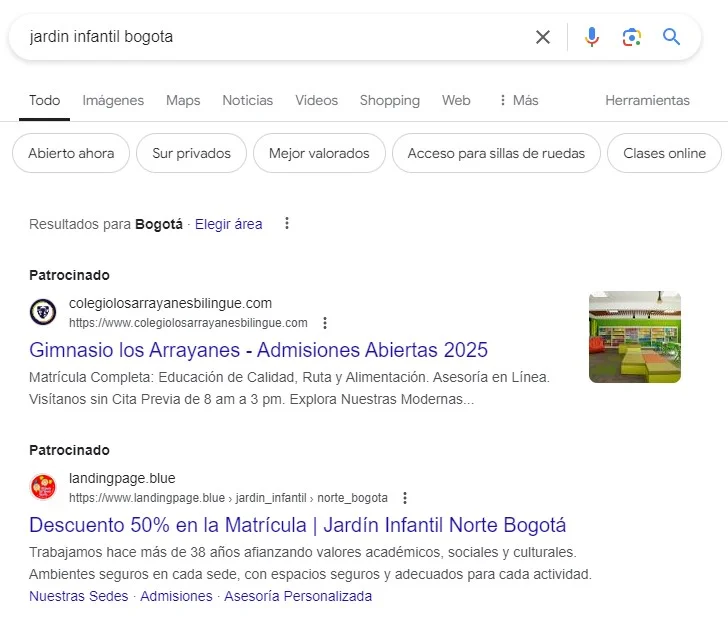Open Herramientas search tools
Screen dimensions: 728x620
(647, 100)
